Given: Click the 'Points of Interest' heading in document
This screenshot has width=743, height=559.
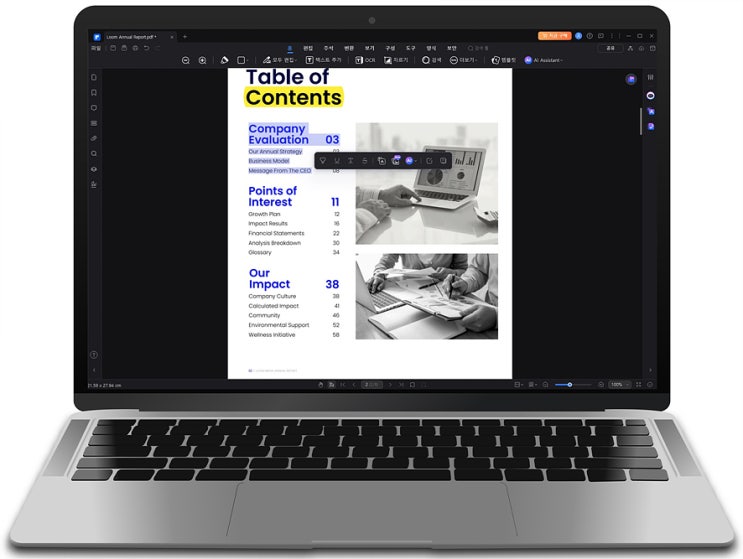Looking at the screenshot, I should 272,197.
